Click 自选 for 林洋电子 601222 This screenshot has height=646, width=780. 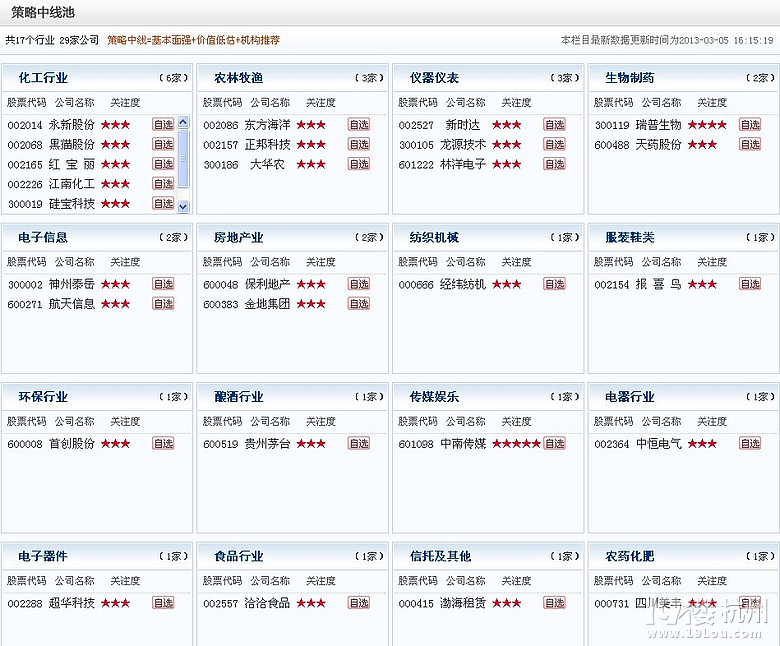pyautogui.click(x=554, y=164)
